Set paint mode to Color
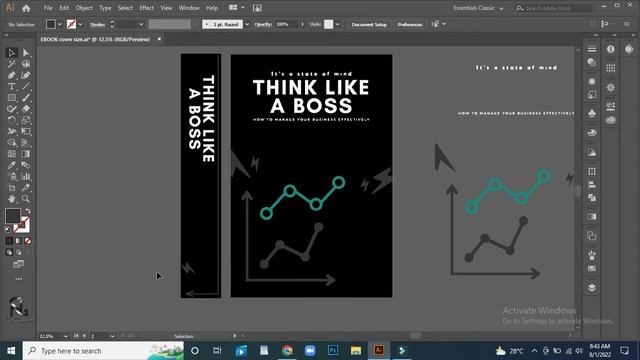Viewport: 640px width, 360px height. (x=9, y=241)
